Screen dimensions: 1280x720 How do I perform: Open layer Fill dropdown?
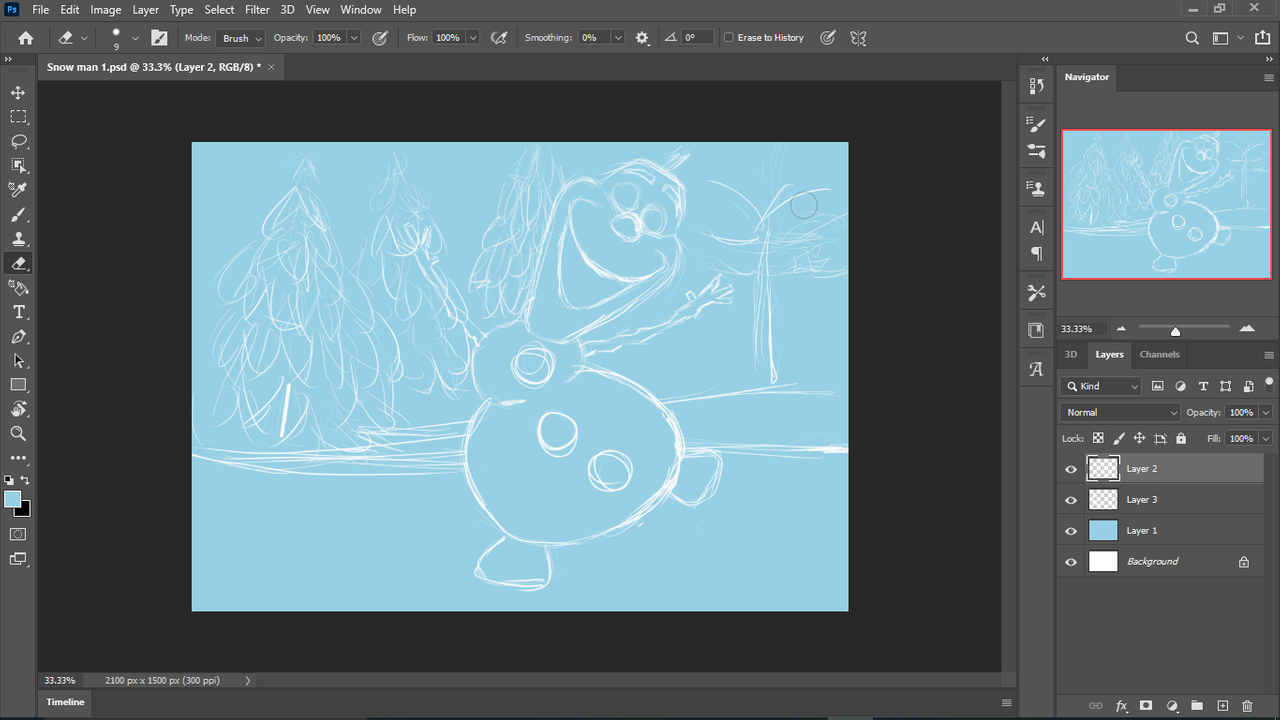(1266, 438)
